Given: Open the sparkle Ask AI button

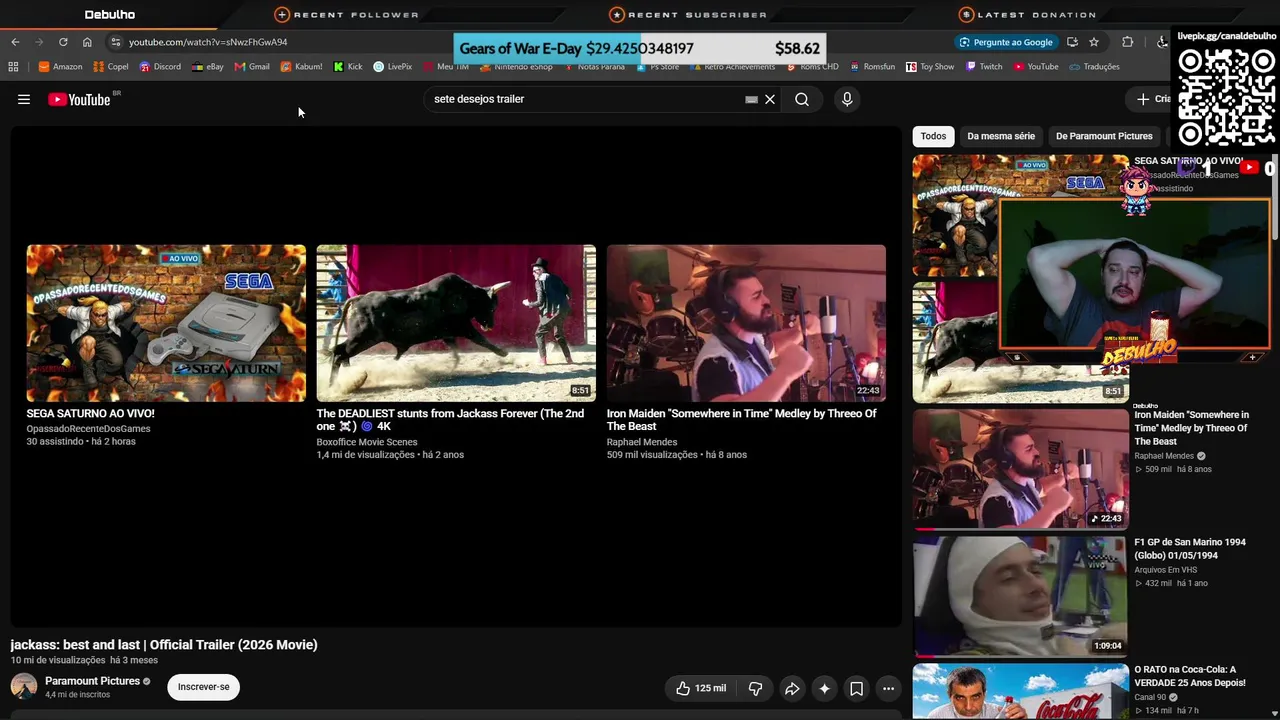Looking at the screenshot, I should [824, 688].
